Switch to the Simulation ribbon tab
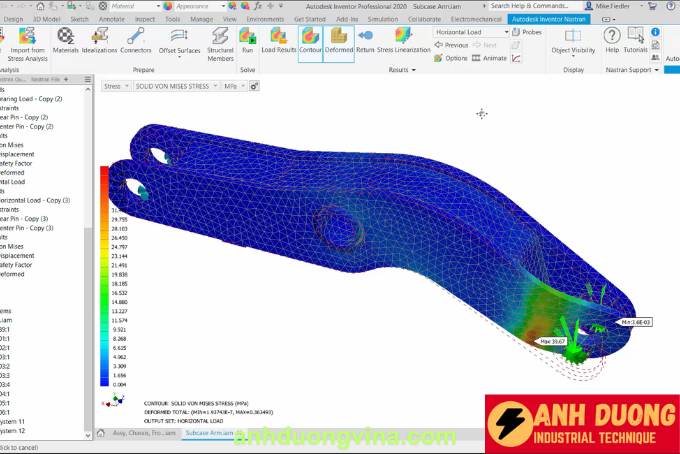Viewport: 680px width, 454px height. 382,19
